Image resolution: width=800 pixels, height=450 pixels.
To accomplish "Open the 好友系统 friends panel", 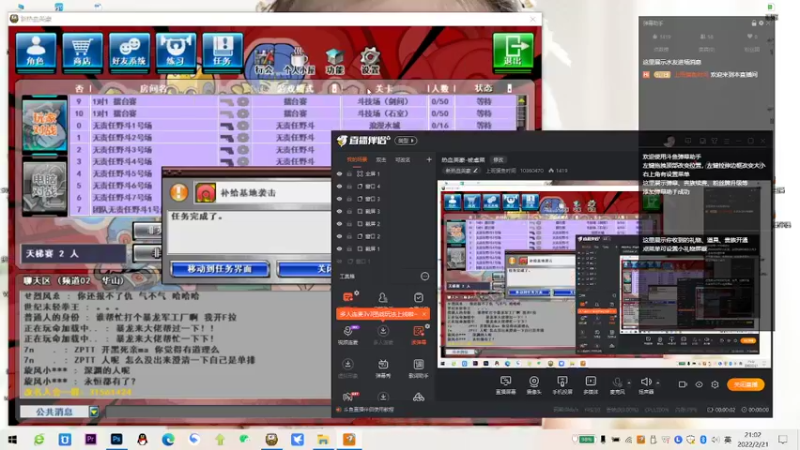I will tap(129, 51).
